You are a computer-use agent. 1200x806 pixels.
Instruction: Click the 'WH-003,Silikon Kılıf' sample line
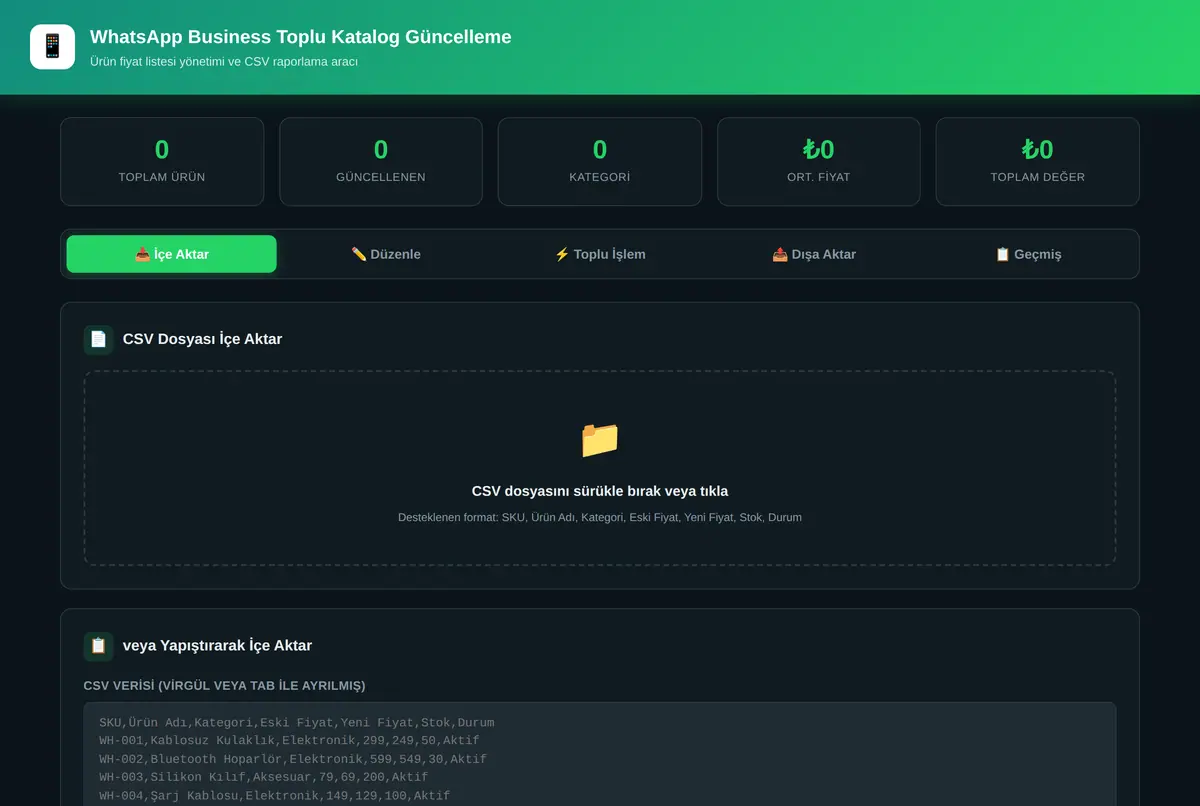263,777
